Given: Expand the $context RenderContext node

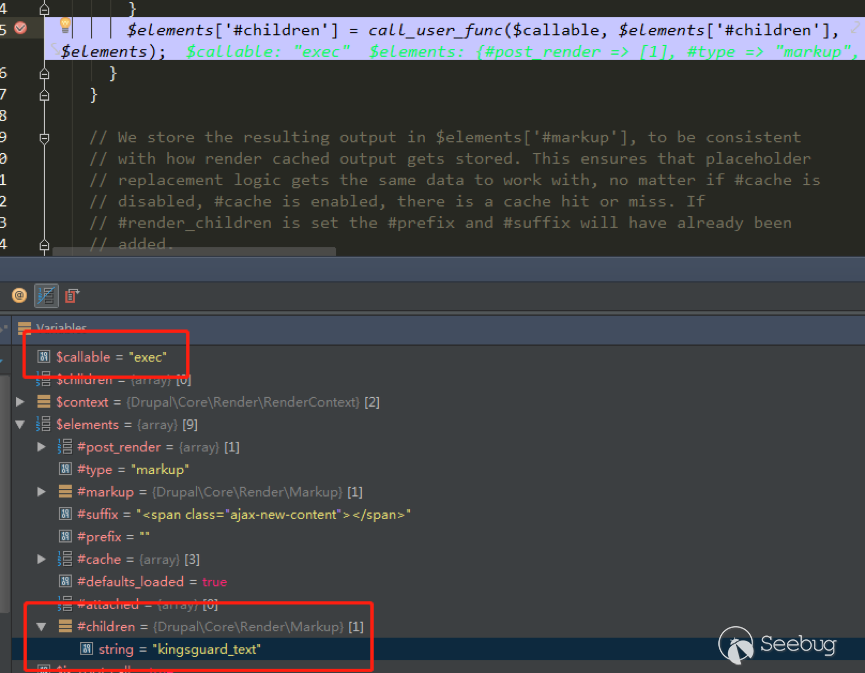Looking at the screenshot, I should point(20,402).
